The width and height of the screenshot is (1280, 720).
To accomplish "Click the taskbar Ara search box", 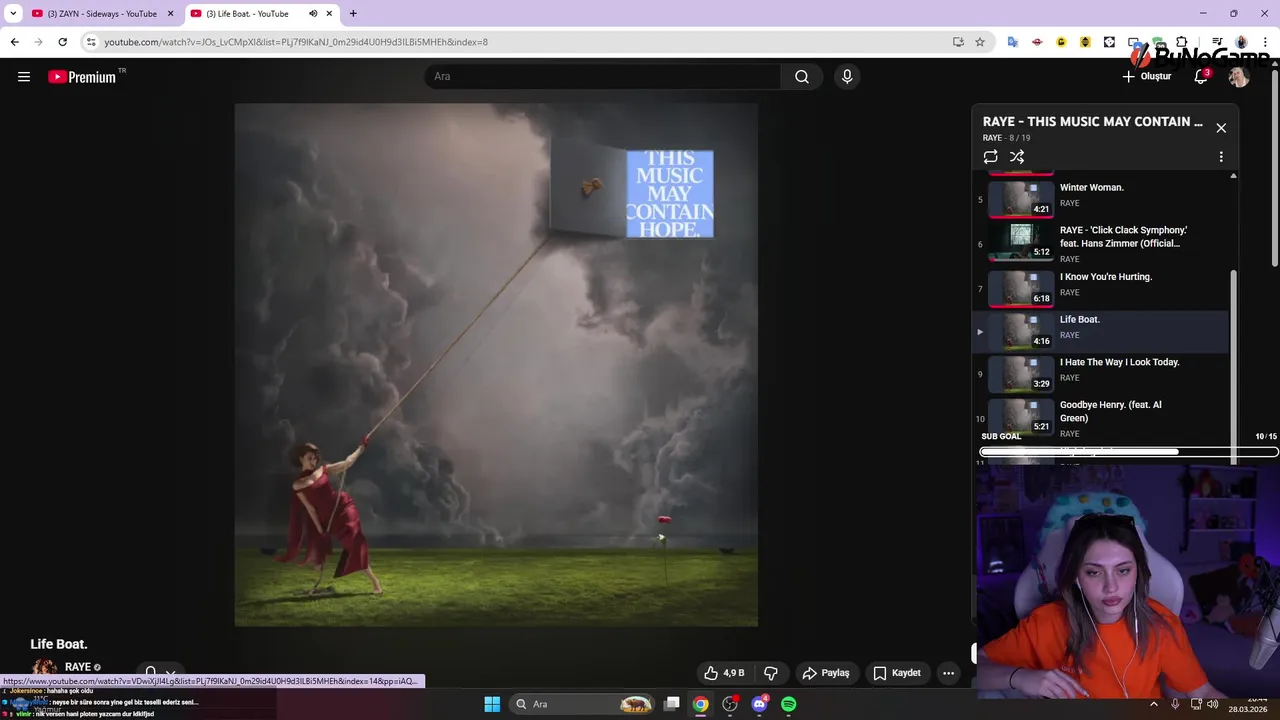I will pyautogui.click(x=583, y=704).
